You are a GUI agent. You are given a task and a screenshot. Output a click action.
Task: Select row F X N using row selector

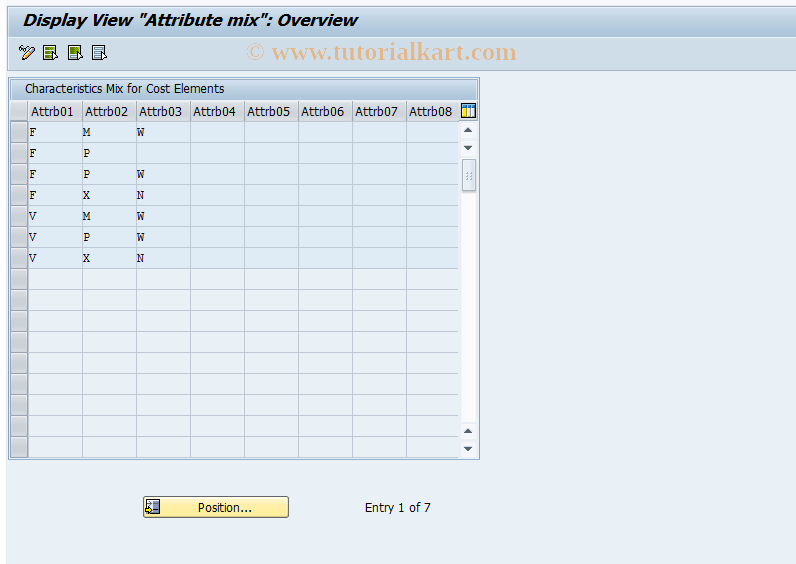point(19,195)
